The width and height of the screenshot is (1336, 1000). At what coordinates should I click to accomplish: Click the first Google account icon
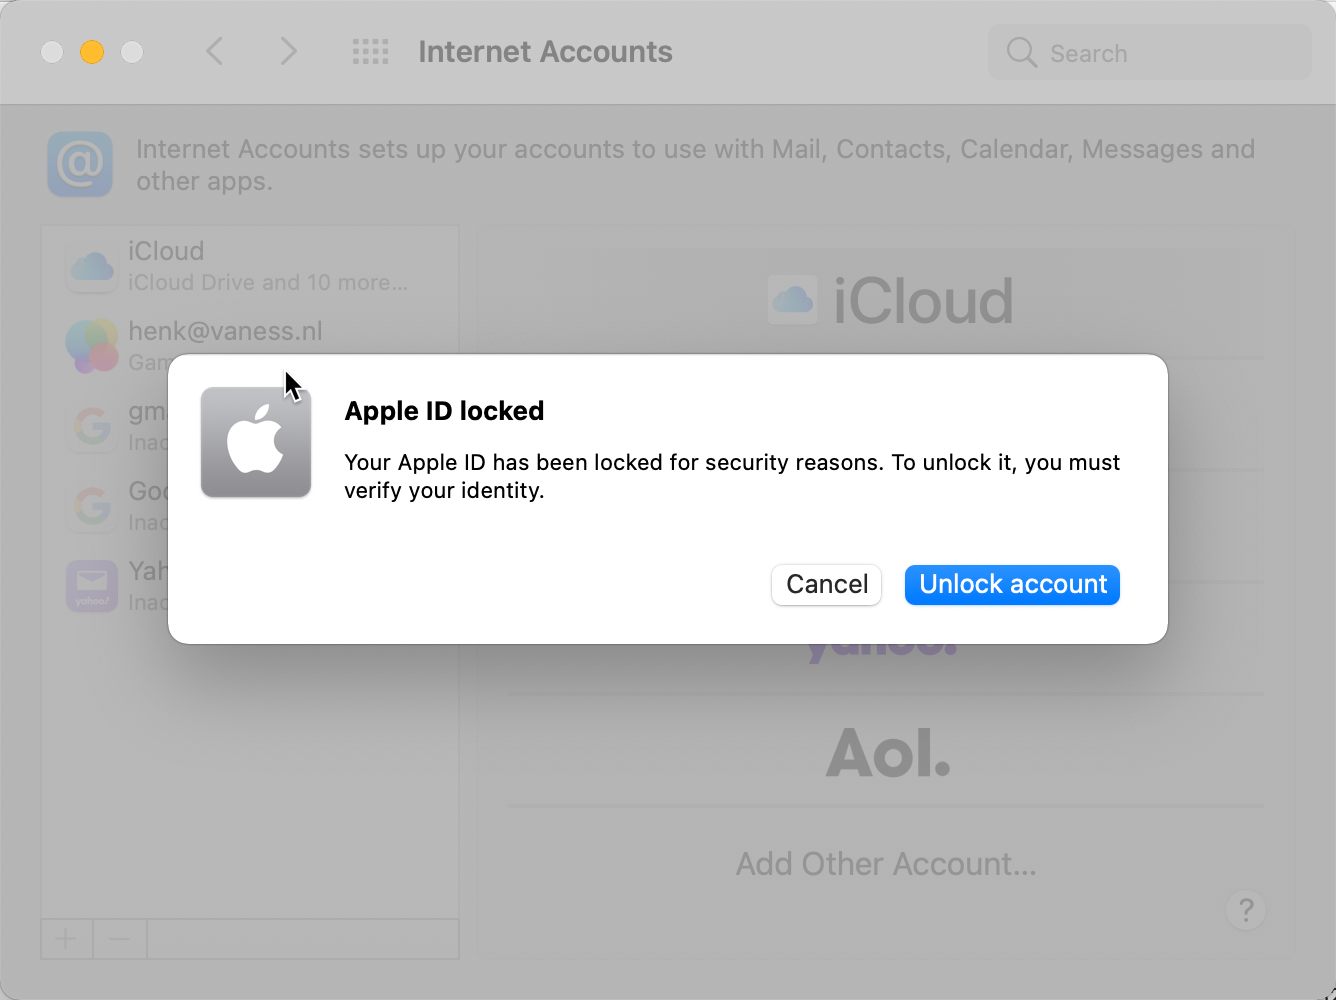tap(92, 426)
